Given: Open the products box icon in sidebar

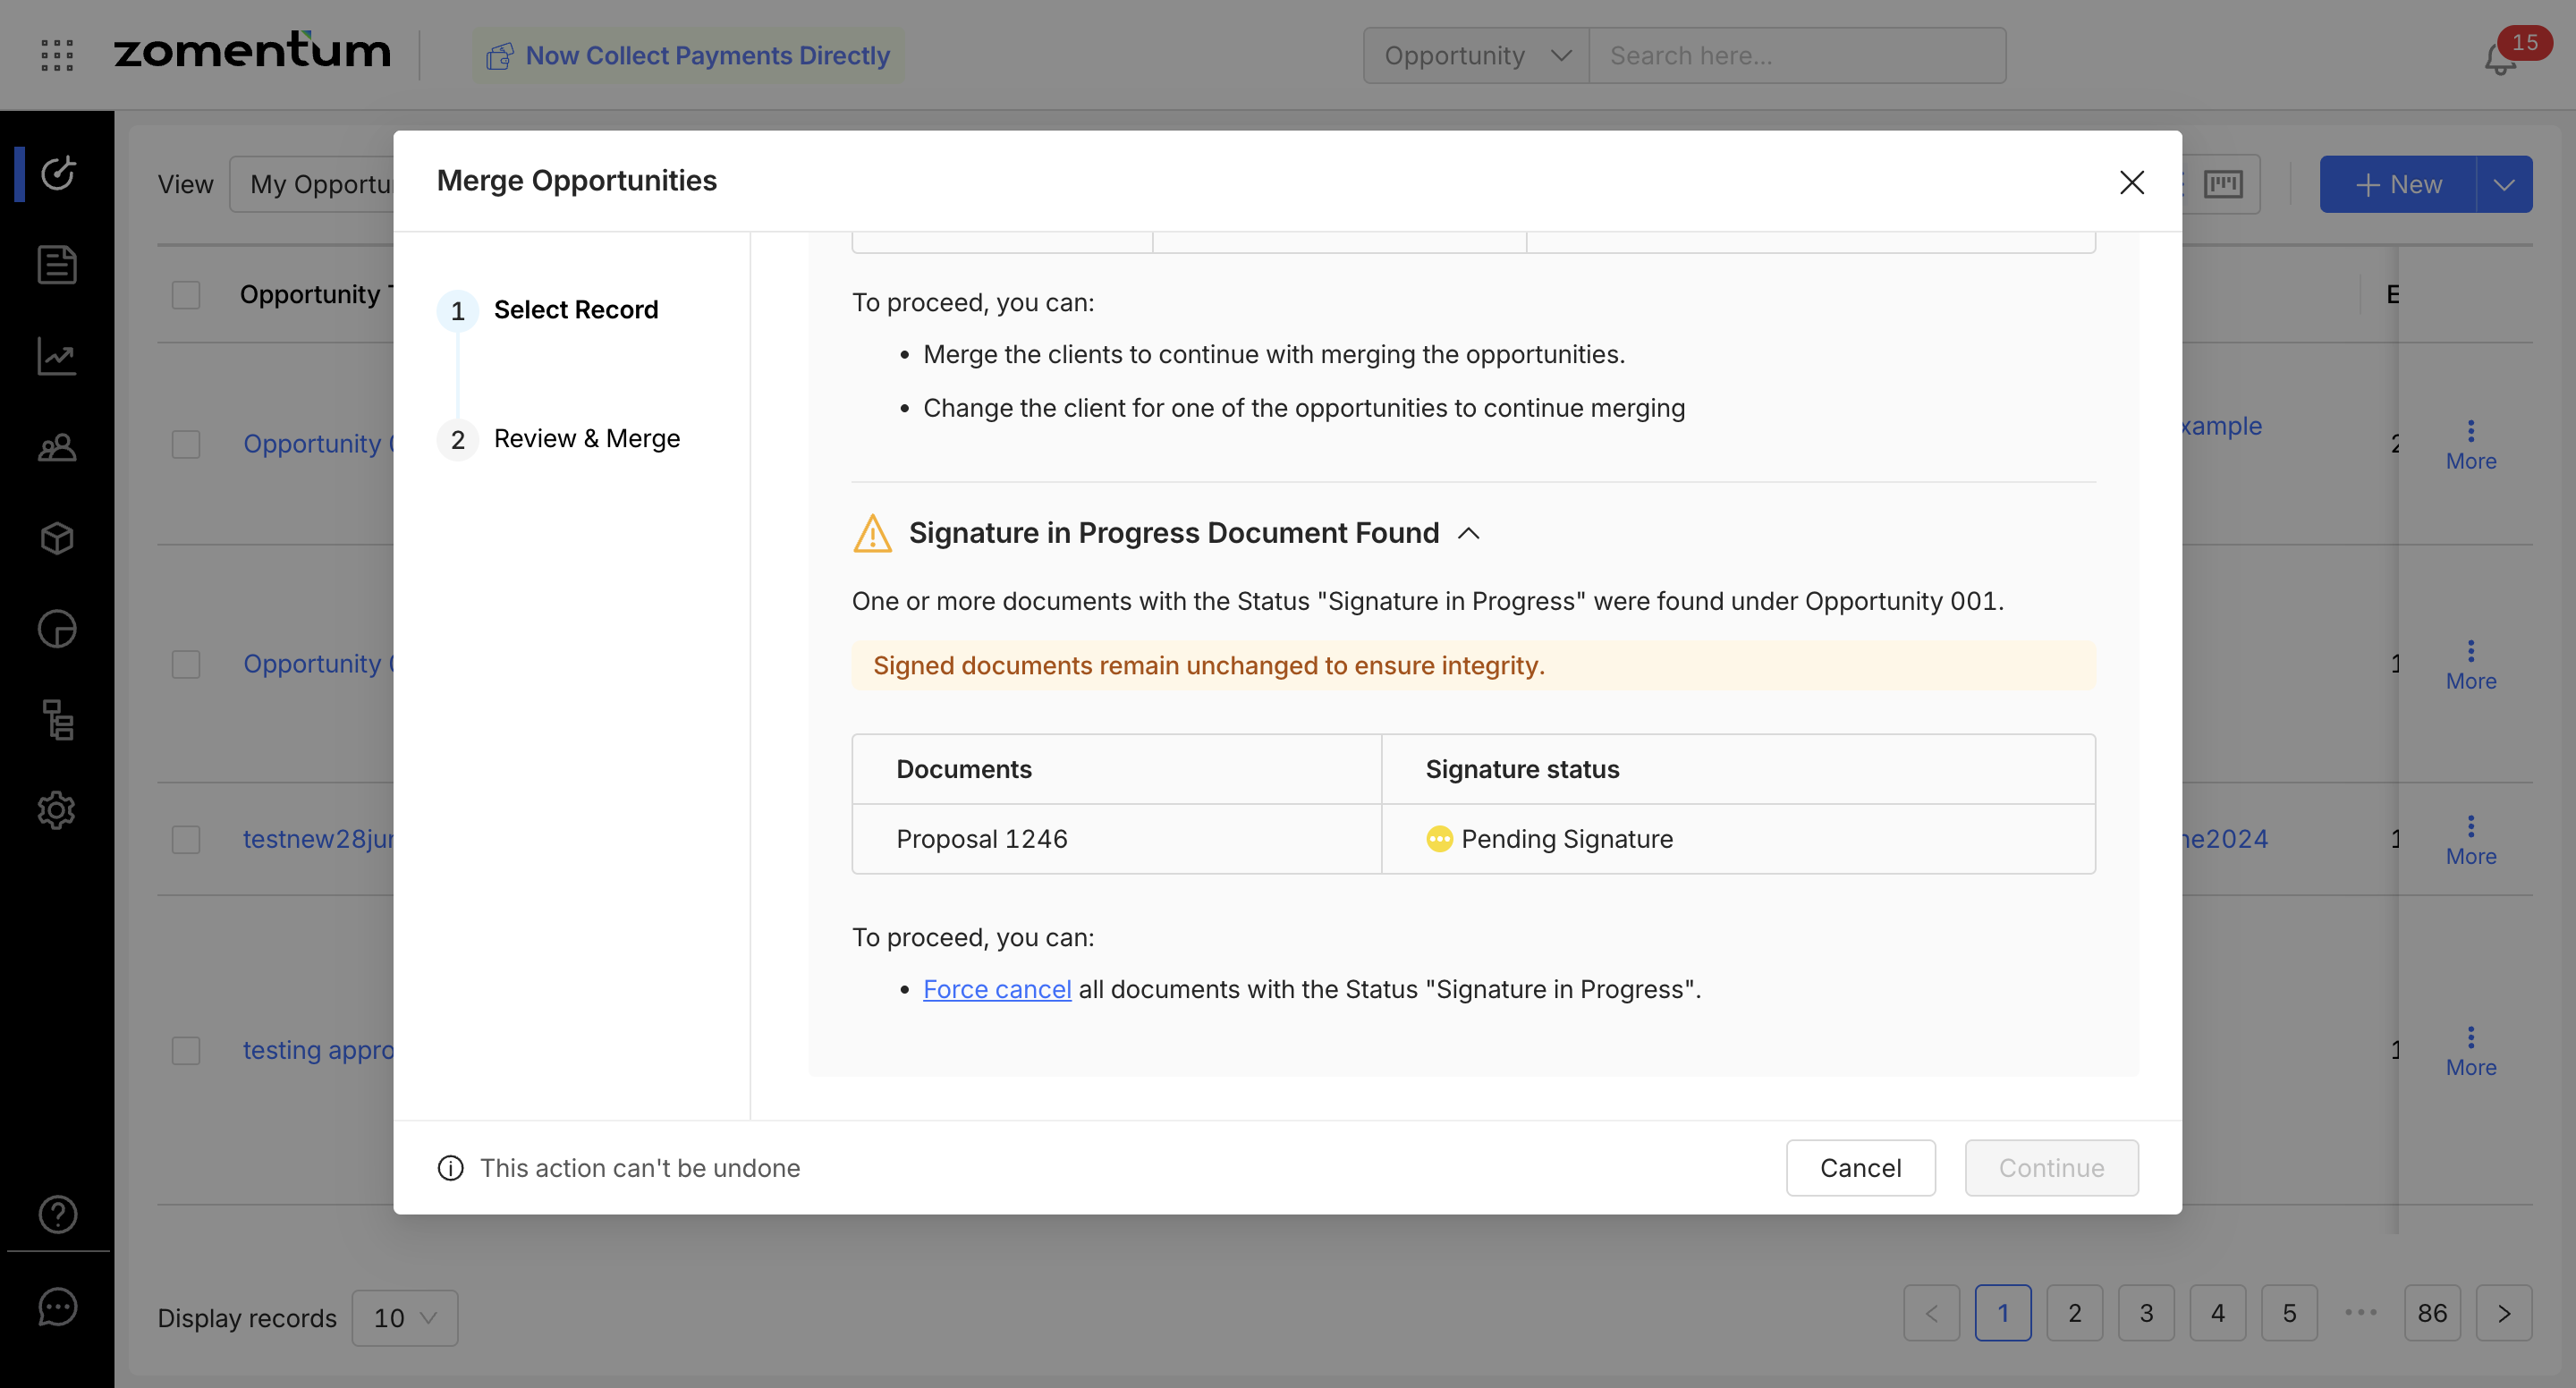Looking at the screenshot, I should tap(57, 538).
